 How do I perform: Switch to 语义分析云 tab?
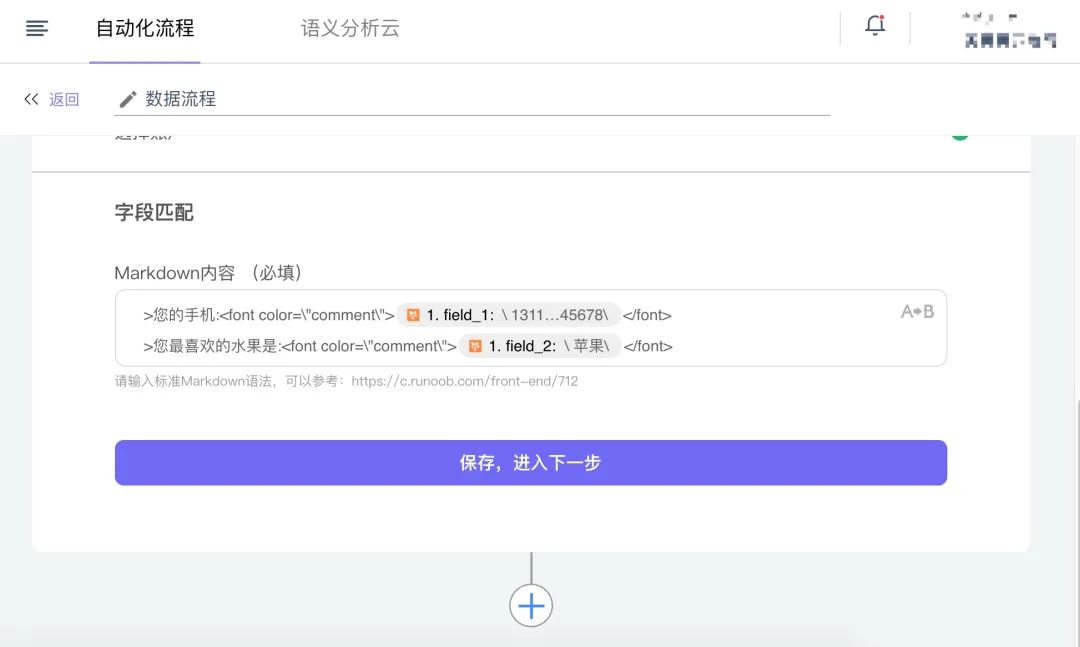coord(350,28)
